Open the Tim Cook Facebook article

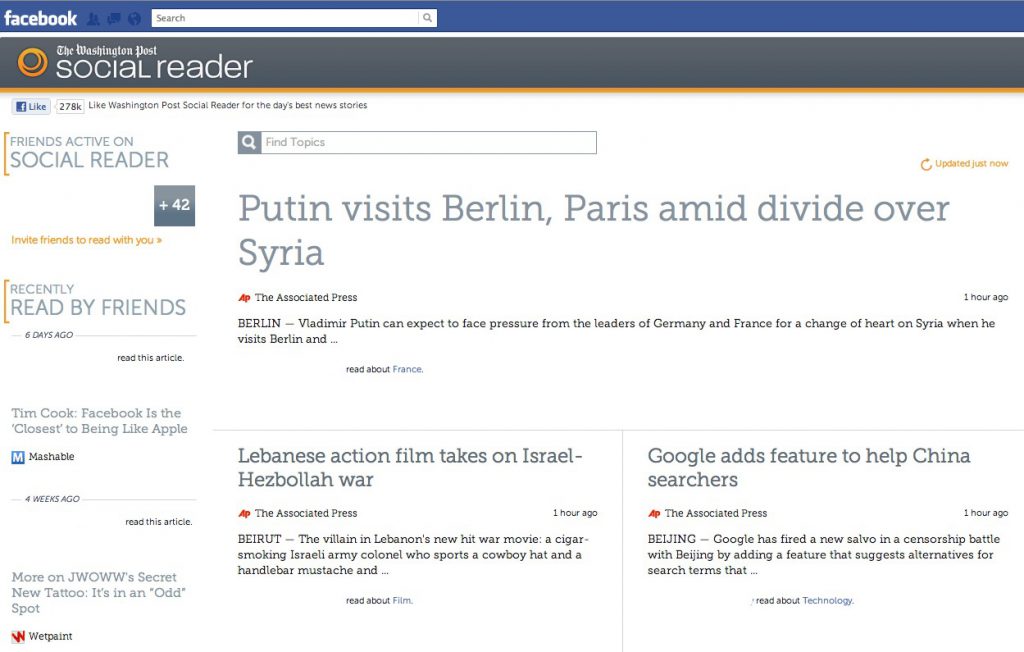click(x=99, y=421)
